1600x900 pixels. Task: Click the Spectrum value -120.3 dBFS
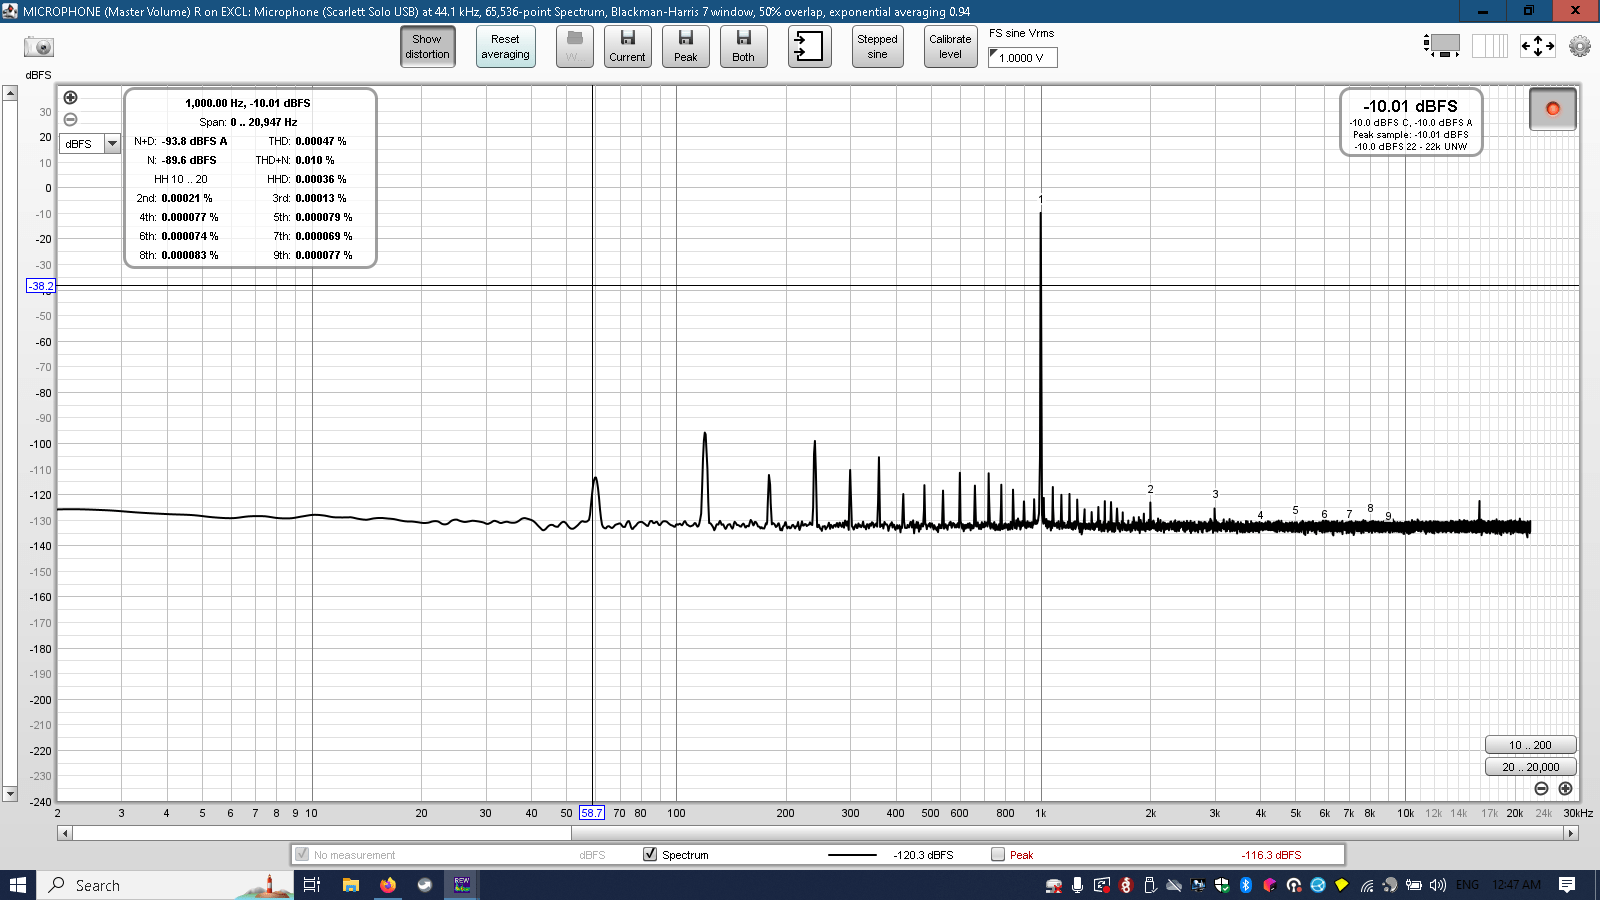coord(923,855)
